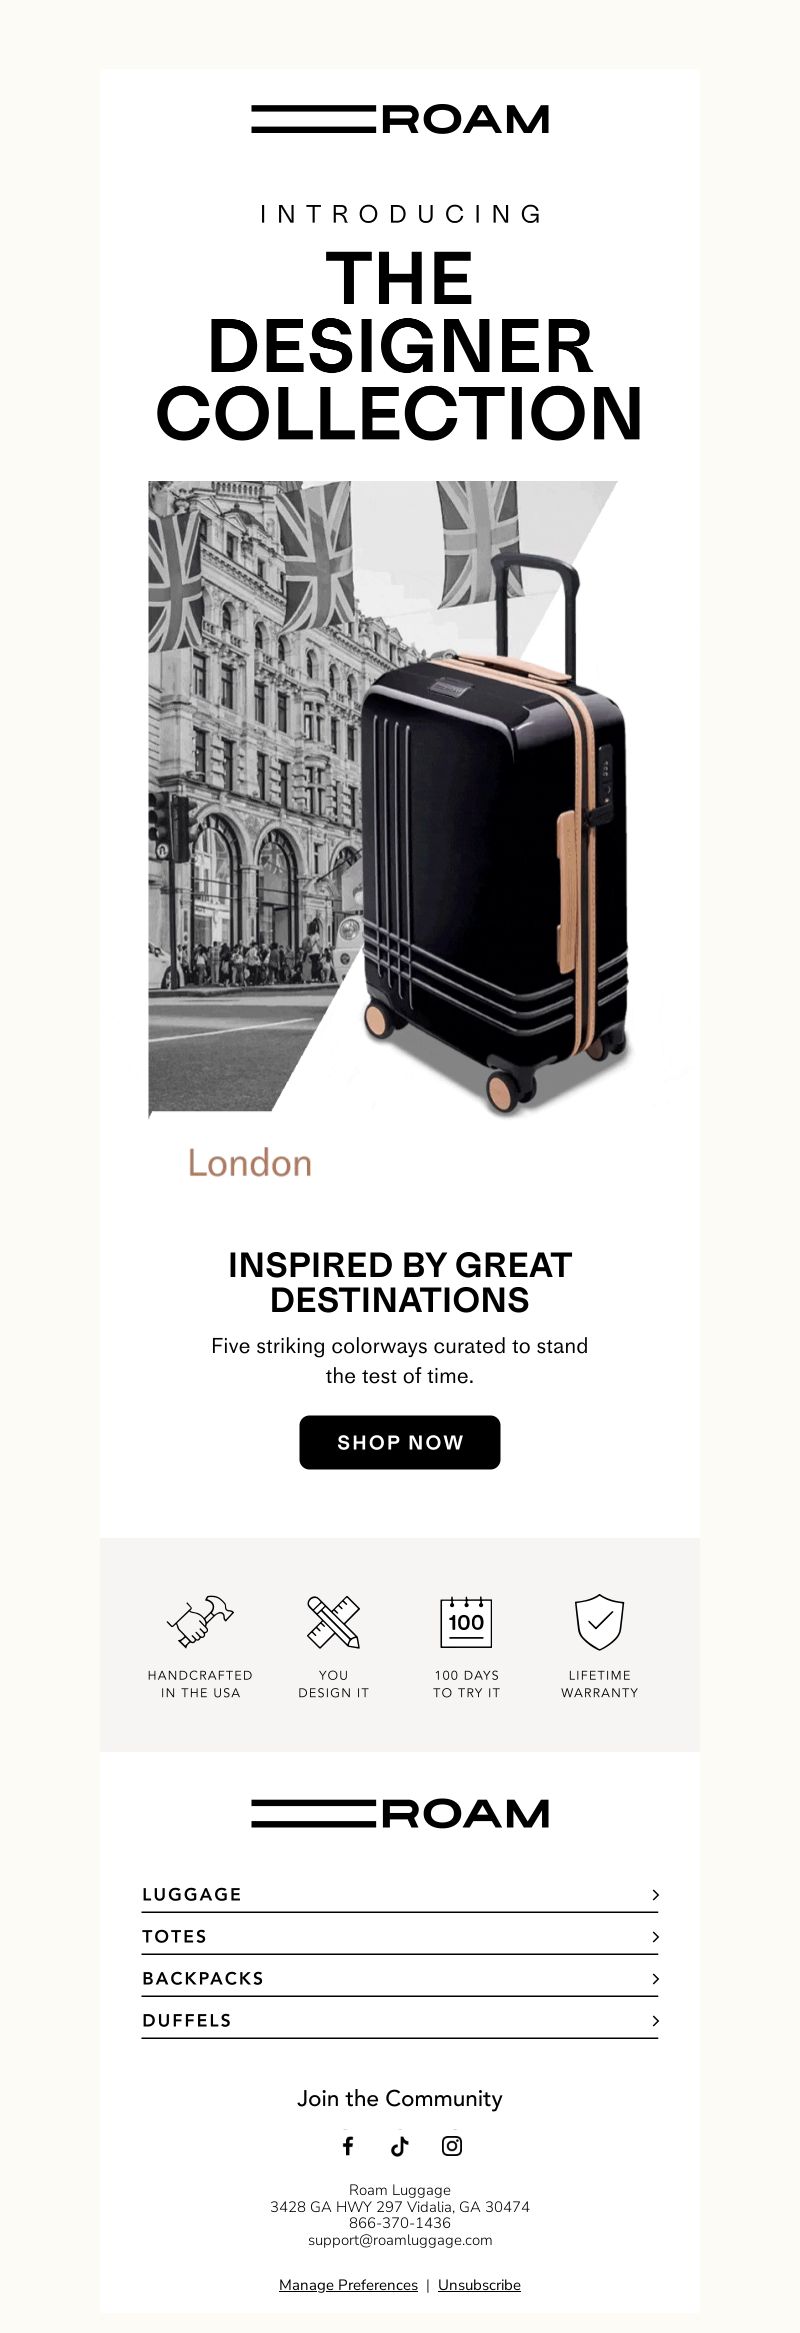Viewport: 800px width, 2333px height.
Task: Click the support@roamluggage.com email address
Action: click(400, 2239)
